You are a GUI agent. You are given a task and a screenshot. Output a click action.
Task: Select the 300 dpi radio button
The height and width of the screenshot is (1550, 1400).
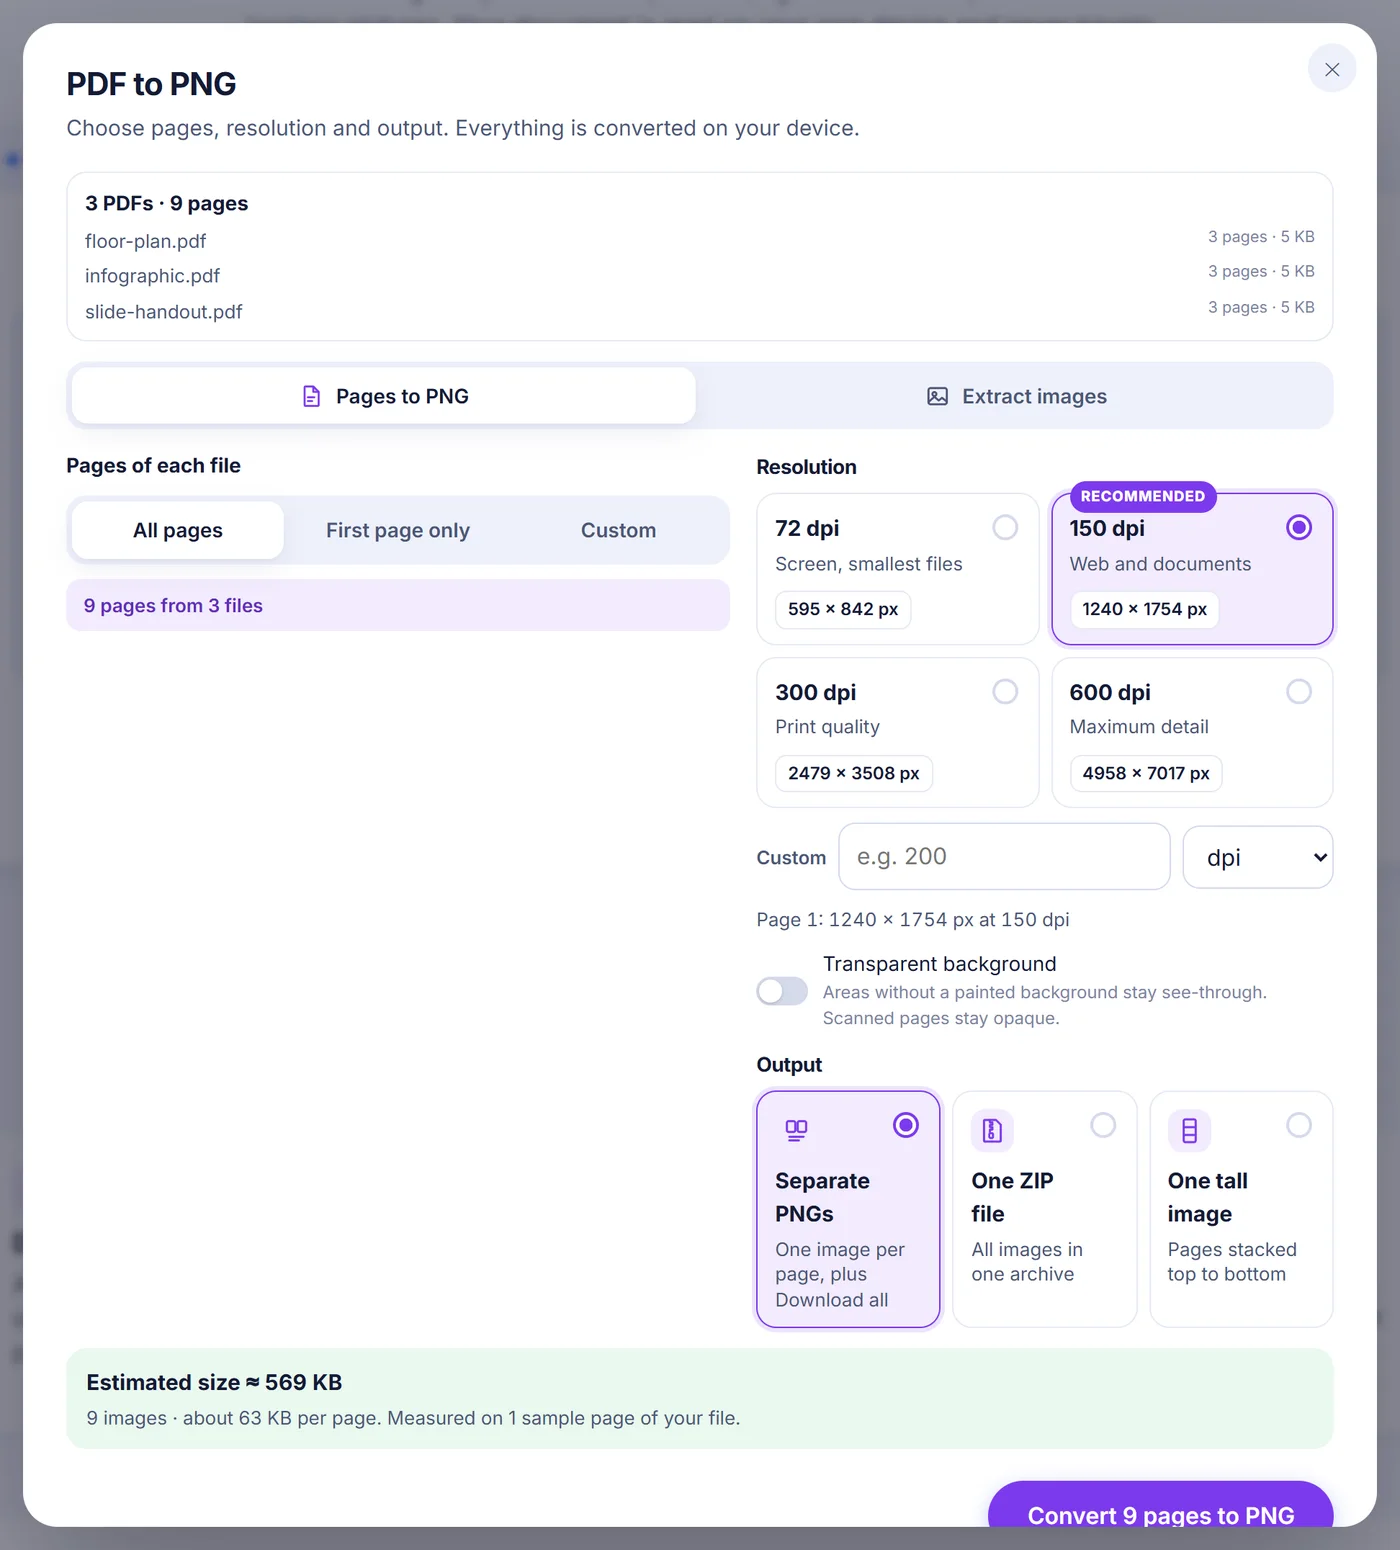(1005, 691)
